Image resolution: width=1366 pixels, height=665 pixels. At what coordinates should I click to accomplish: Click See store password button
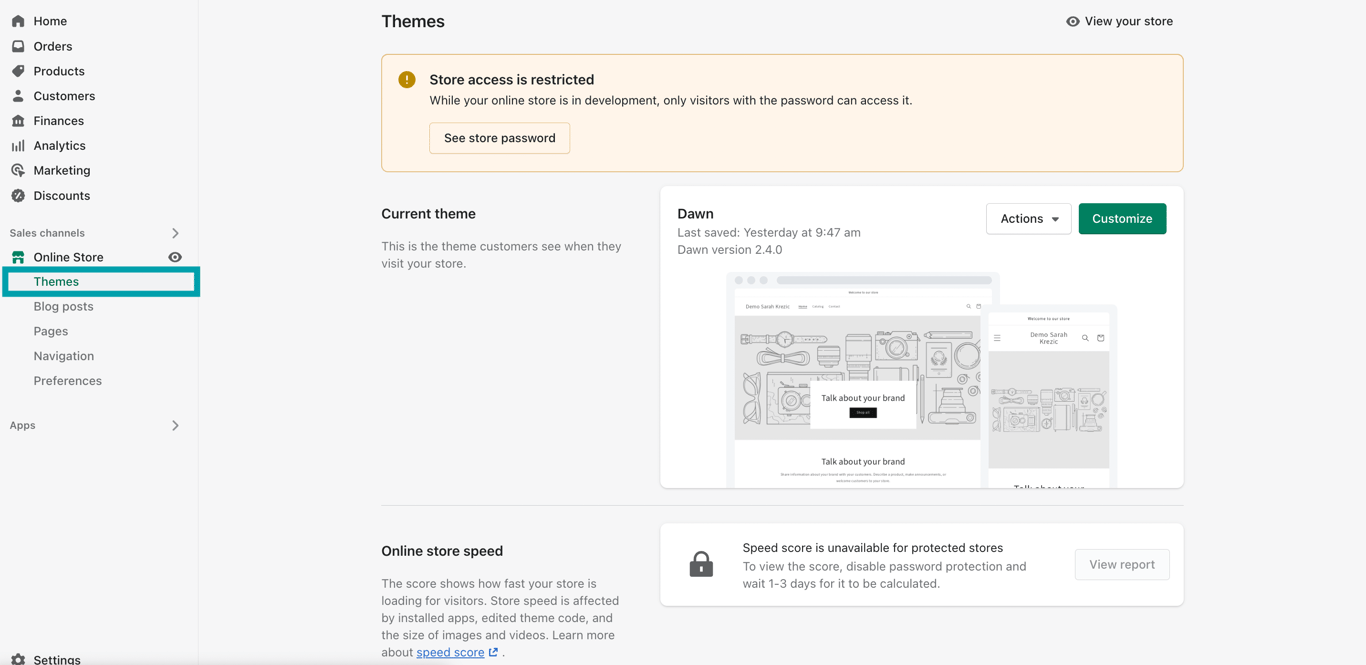(499, 138)
